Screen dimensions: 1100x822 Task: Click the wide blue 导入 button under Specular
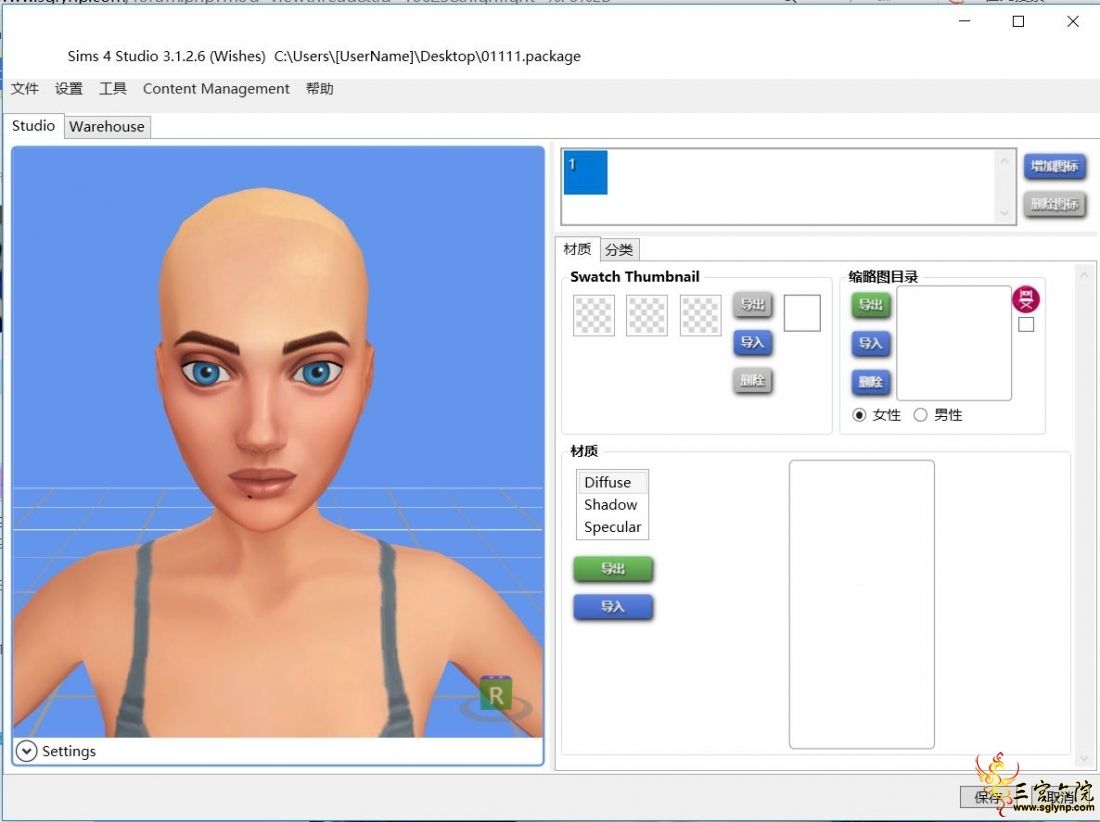pos(613,607)
